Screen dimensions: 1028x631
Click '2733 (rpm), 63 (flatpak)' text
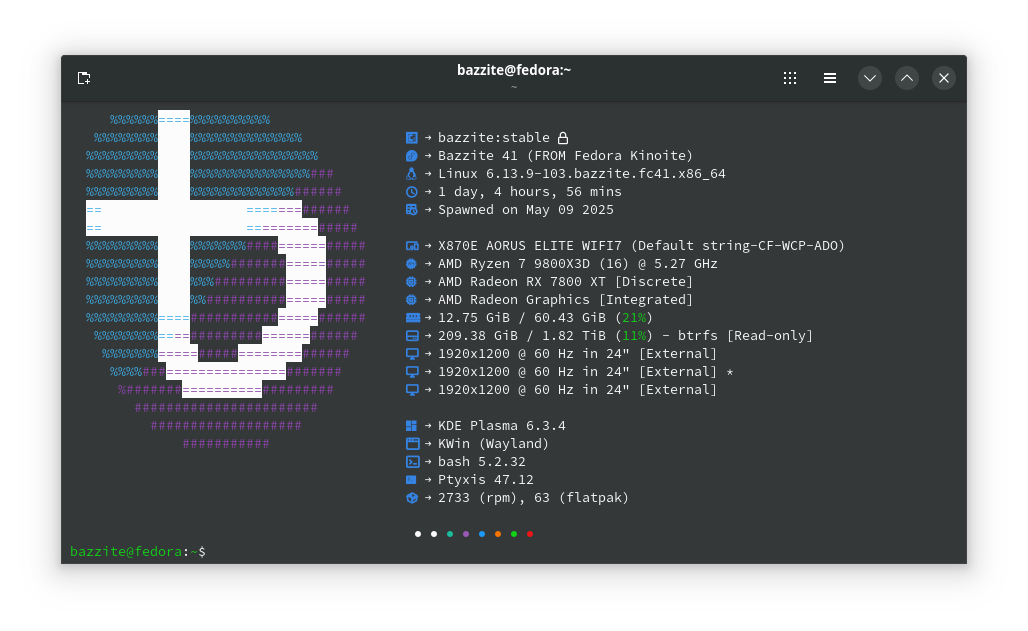point(534,498)
